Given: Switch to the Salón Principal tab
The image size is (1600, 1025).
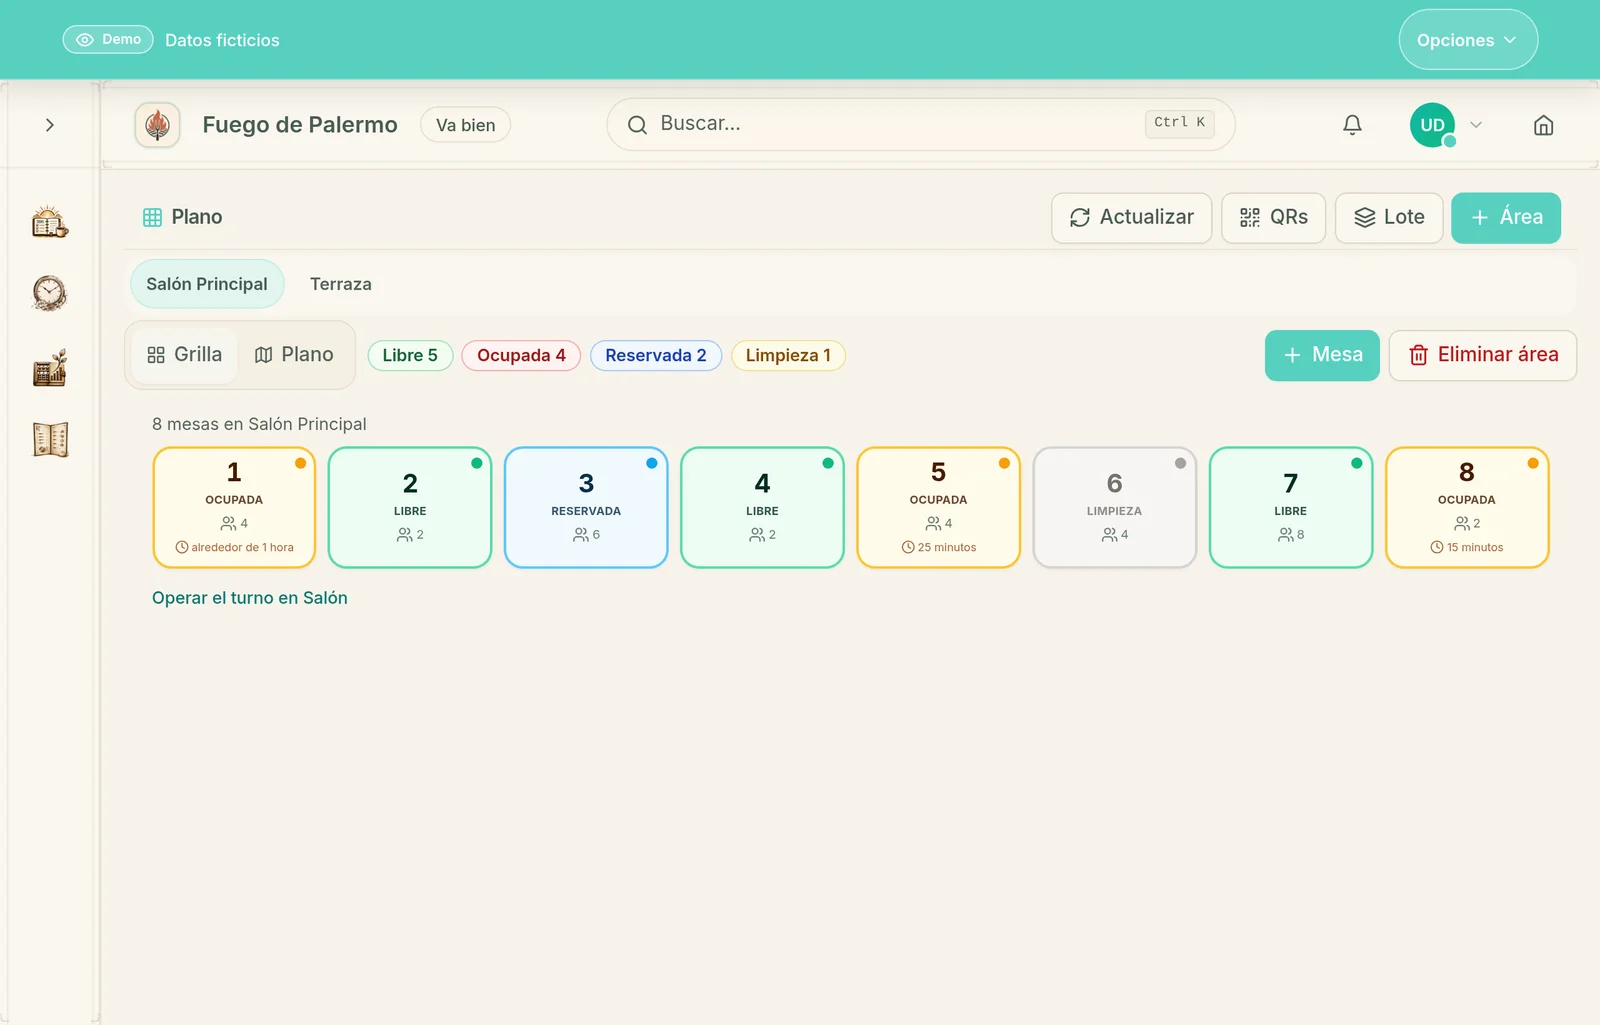Looking at the screenshot, I should point(207,284).
